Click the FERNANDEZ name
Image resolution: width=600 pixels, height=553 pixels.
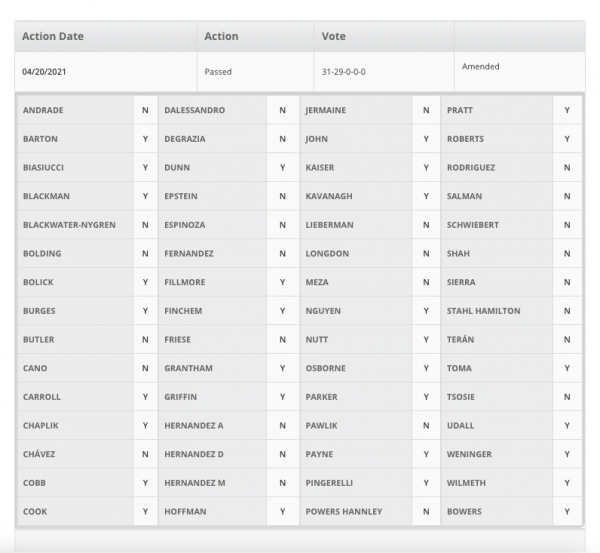(x=189, y=254)
